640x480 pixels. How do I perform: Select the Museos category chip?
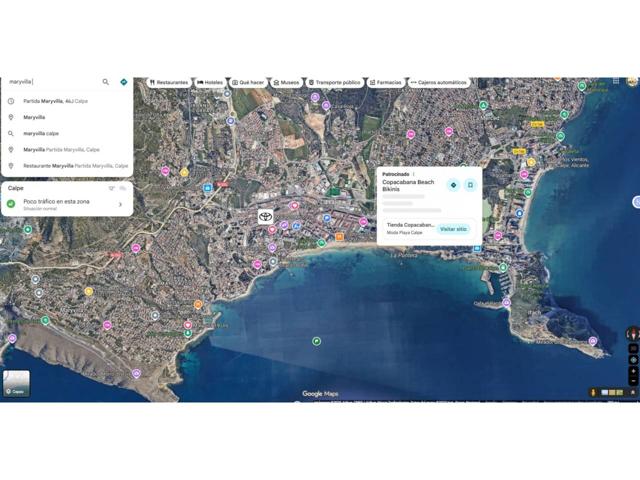point(286,82)
